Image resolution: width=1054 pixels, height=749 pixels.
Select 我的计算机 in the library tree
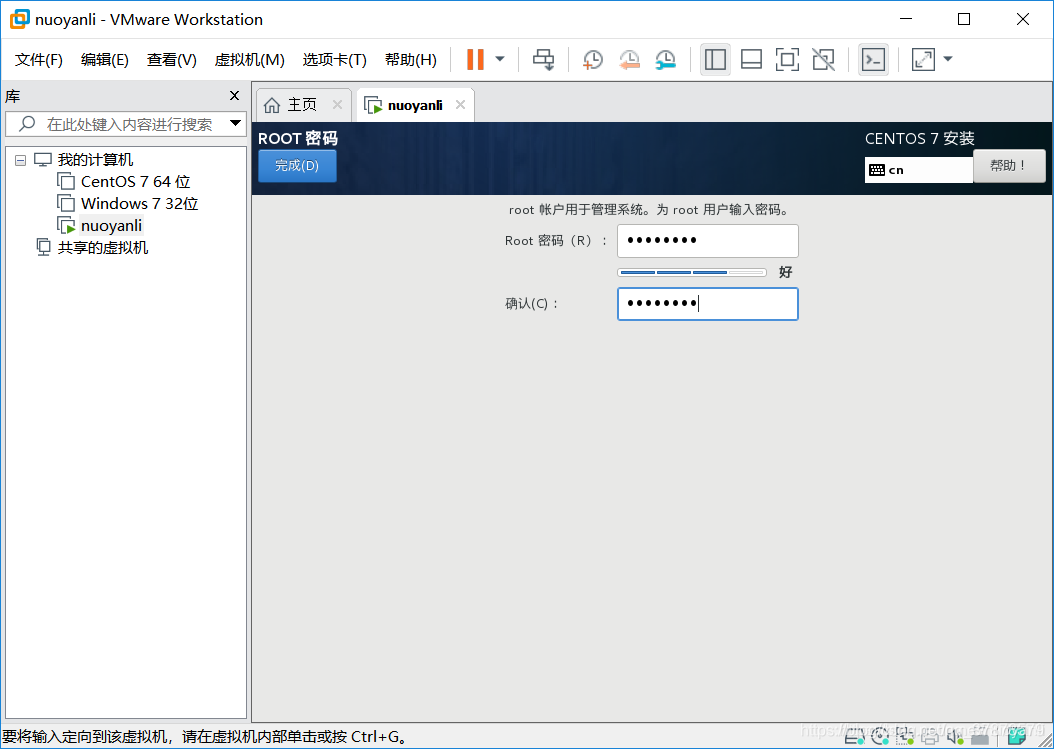95,160
